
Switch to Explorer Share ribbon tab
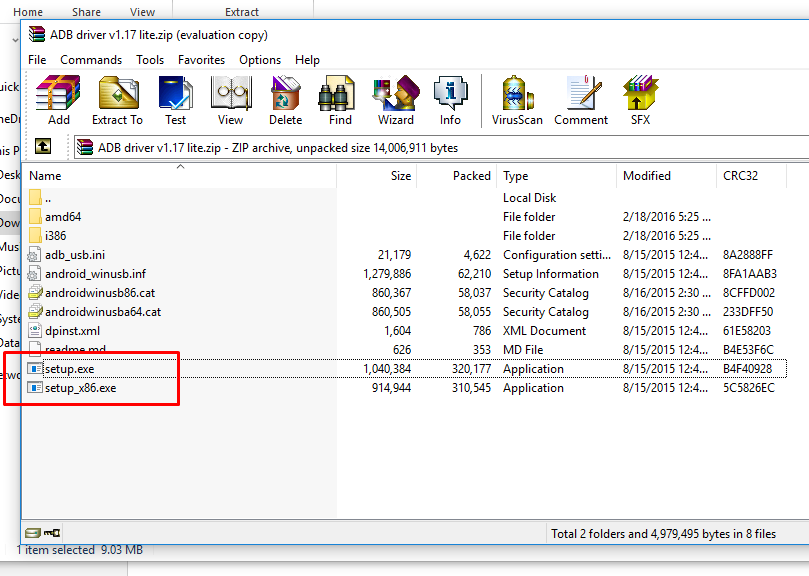click(x=86, y=11)
